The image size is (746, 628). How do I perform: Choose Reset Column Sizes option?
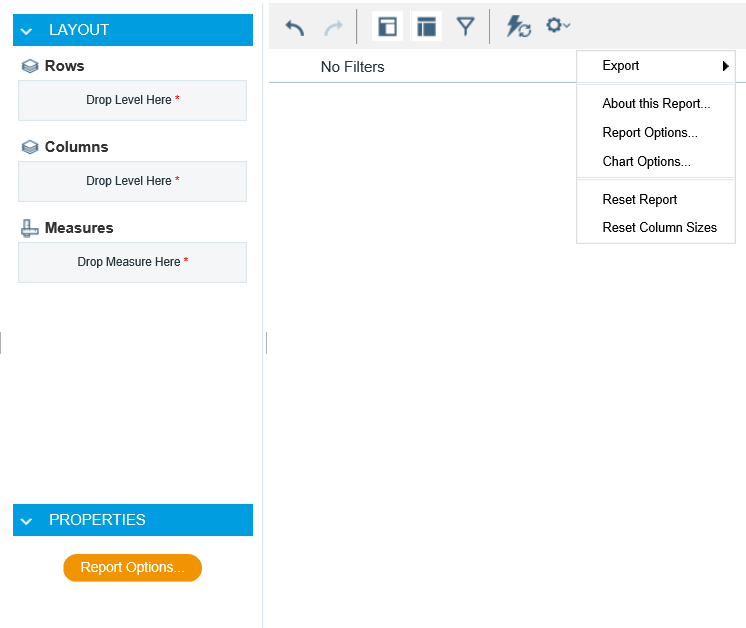(659, 228)
